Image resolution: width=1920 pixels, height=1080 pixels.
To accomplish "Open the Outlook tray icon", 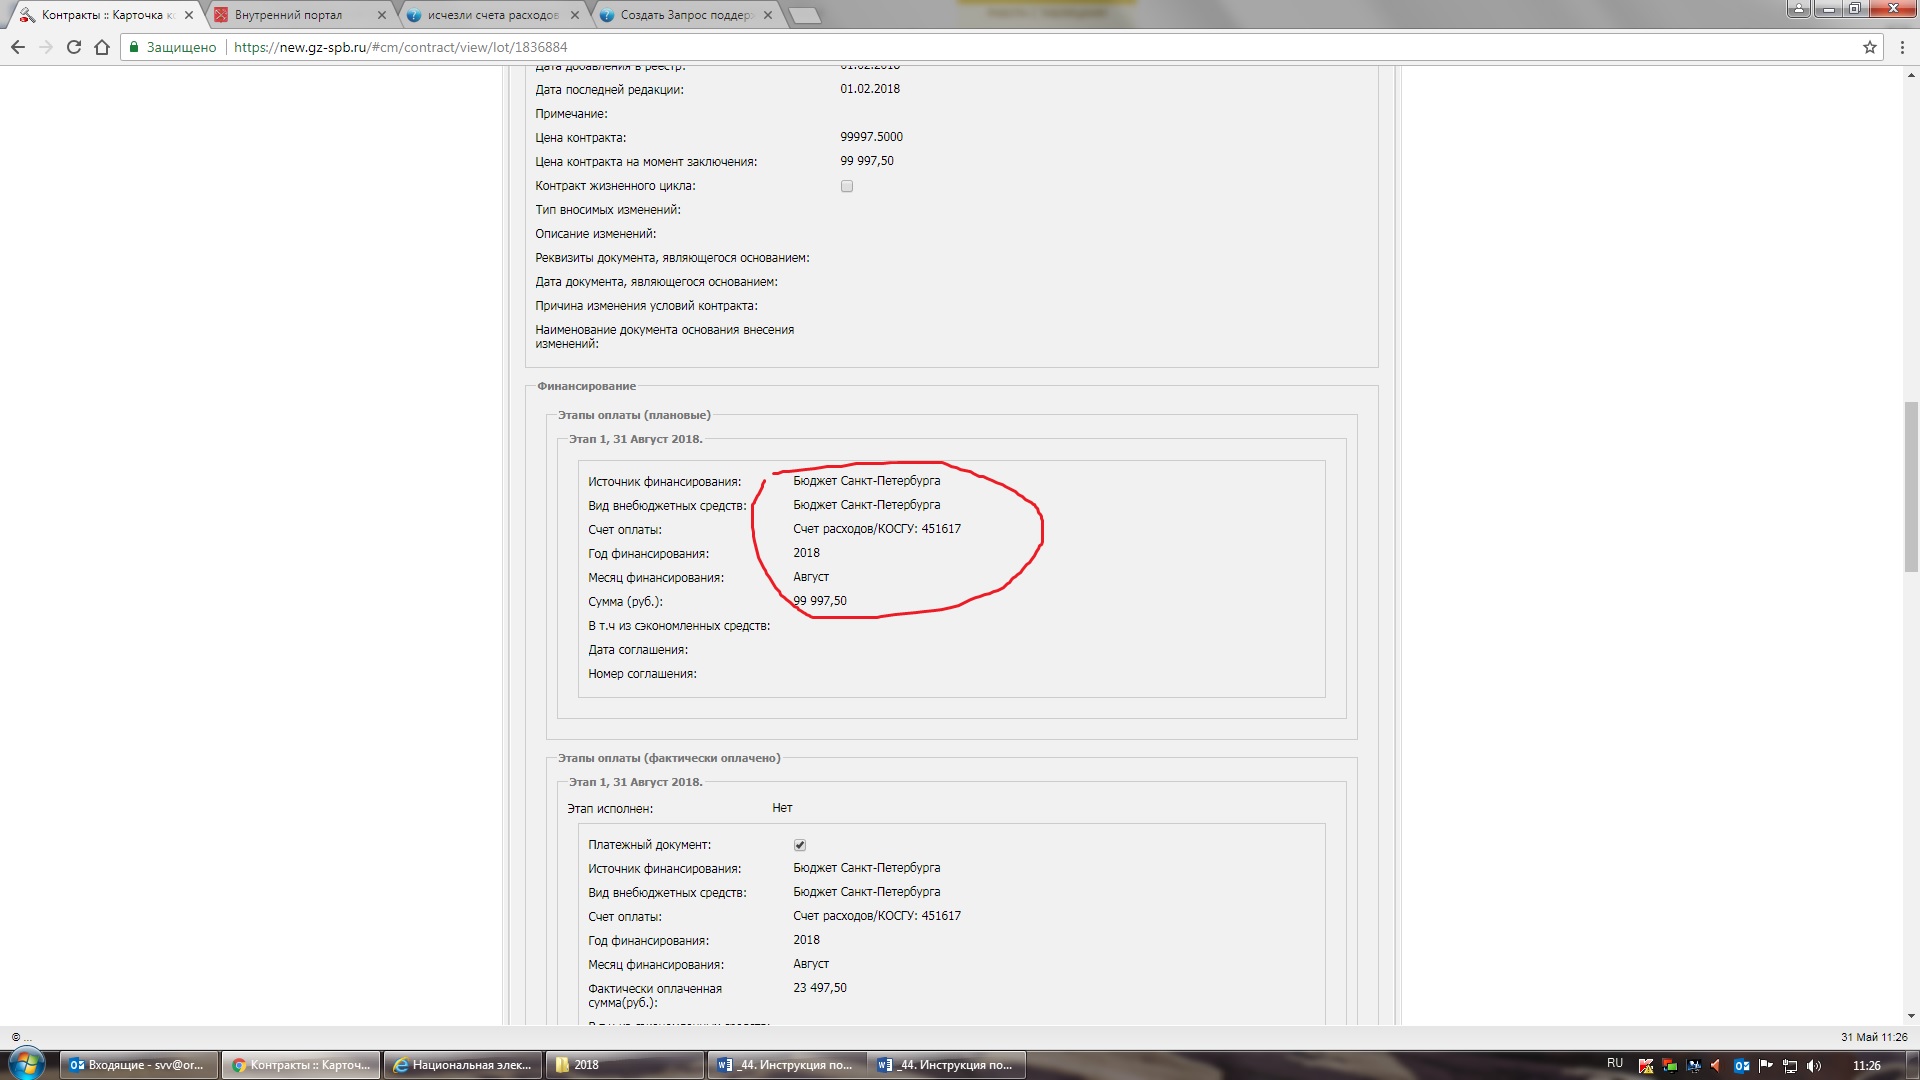I will point(1741,1066).
